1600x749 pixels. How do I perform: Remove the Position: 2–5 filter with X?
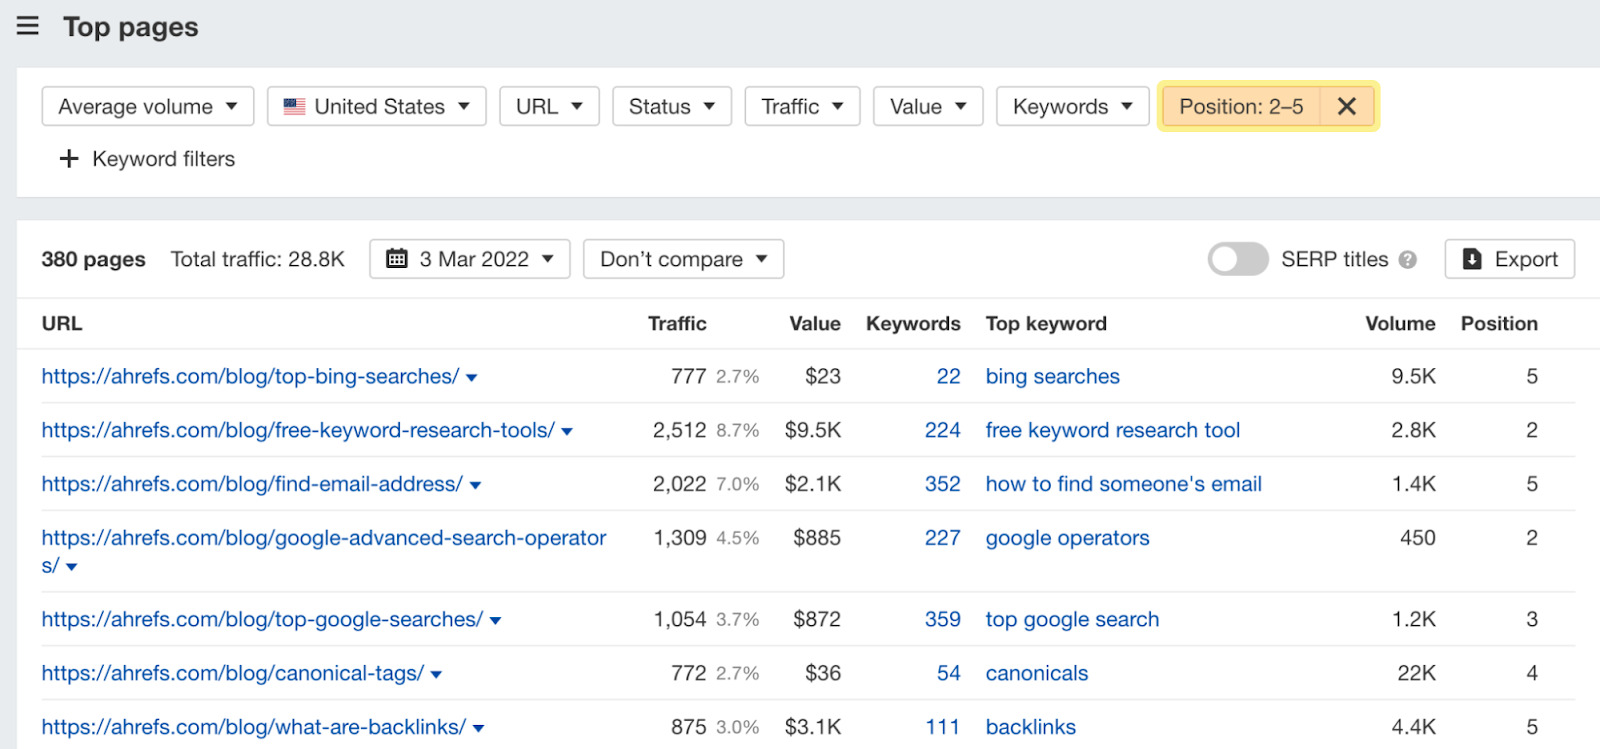(1347, 106)
